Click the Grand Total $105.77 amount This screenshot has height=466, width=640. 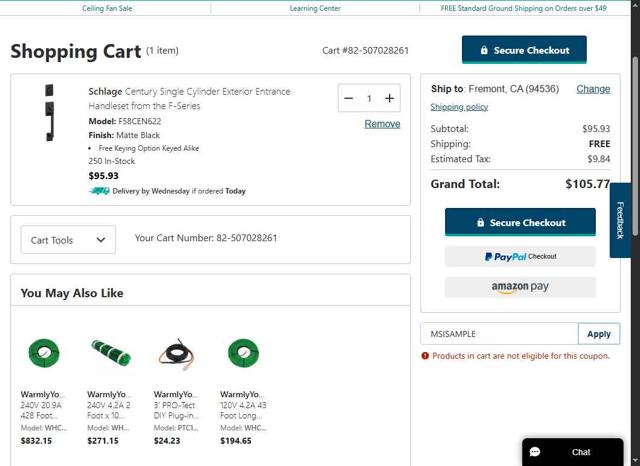pyautogui.click(x=588, y=184)
